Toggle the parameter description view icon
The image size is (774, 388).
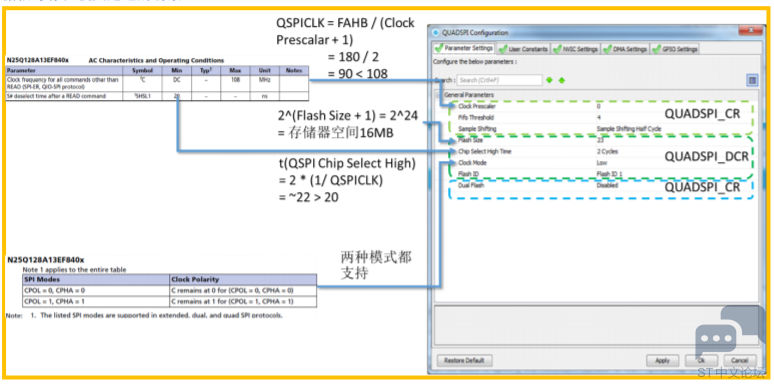pos(752,80)
